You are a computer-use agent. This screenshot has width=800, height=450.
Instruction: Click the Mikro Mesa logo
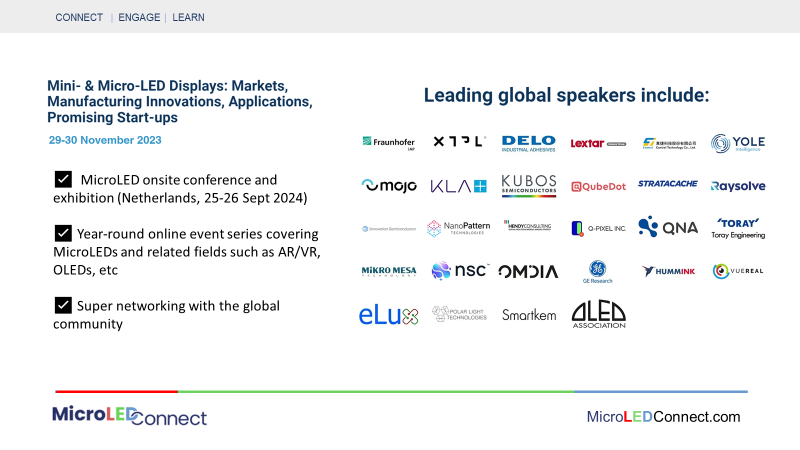point(389,271)
